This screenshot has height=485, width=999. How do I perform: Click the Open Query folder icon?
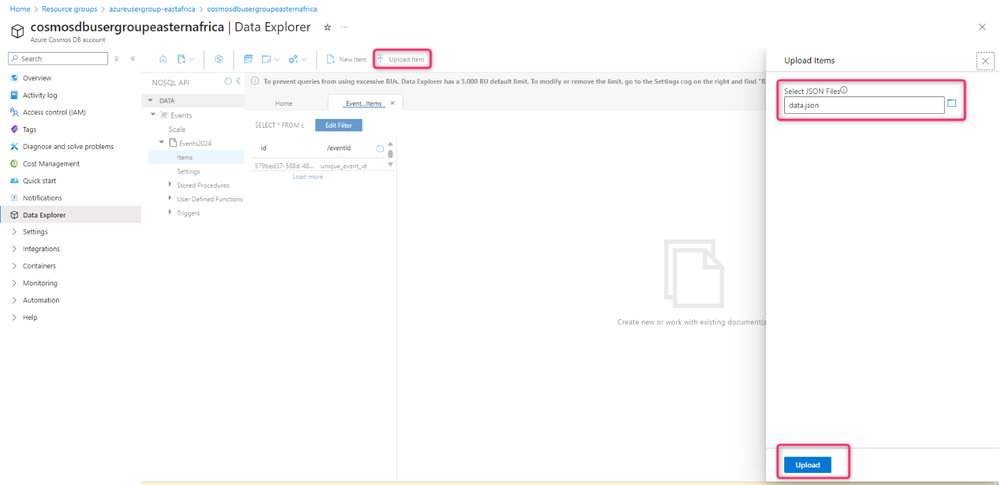tap(267, 59)
